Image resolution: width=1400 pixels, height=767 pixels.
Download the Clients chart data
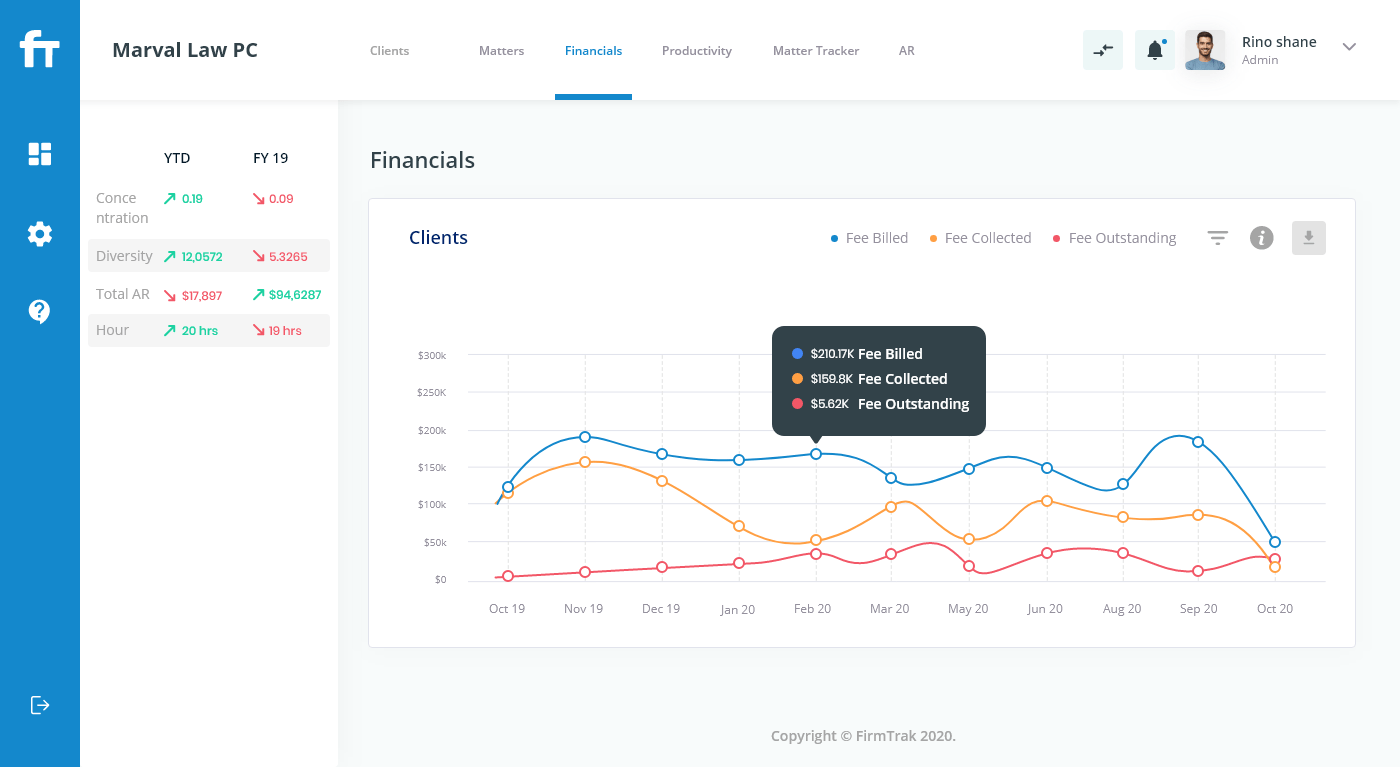1308,238
